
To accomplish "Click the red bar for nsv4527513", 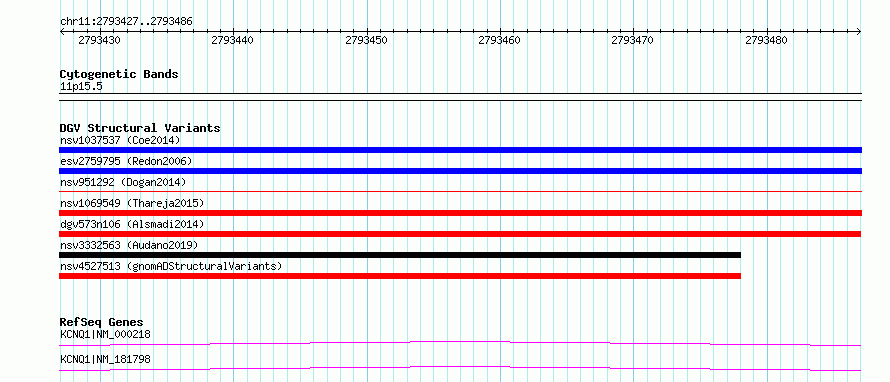I will pos(400,276).
